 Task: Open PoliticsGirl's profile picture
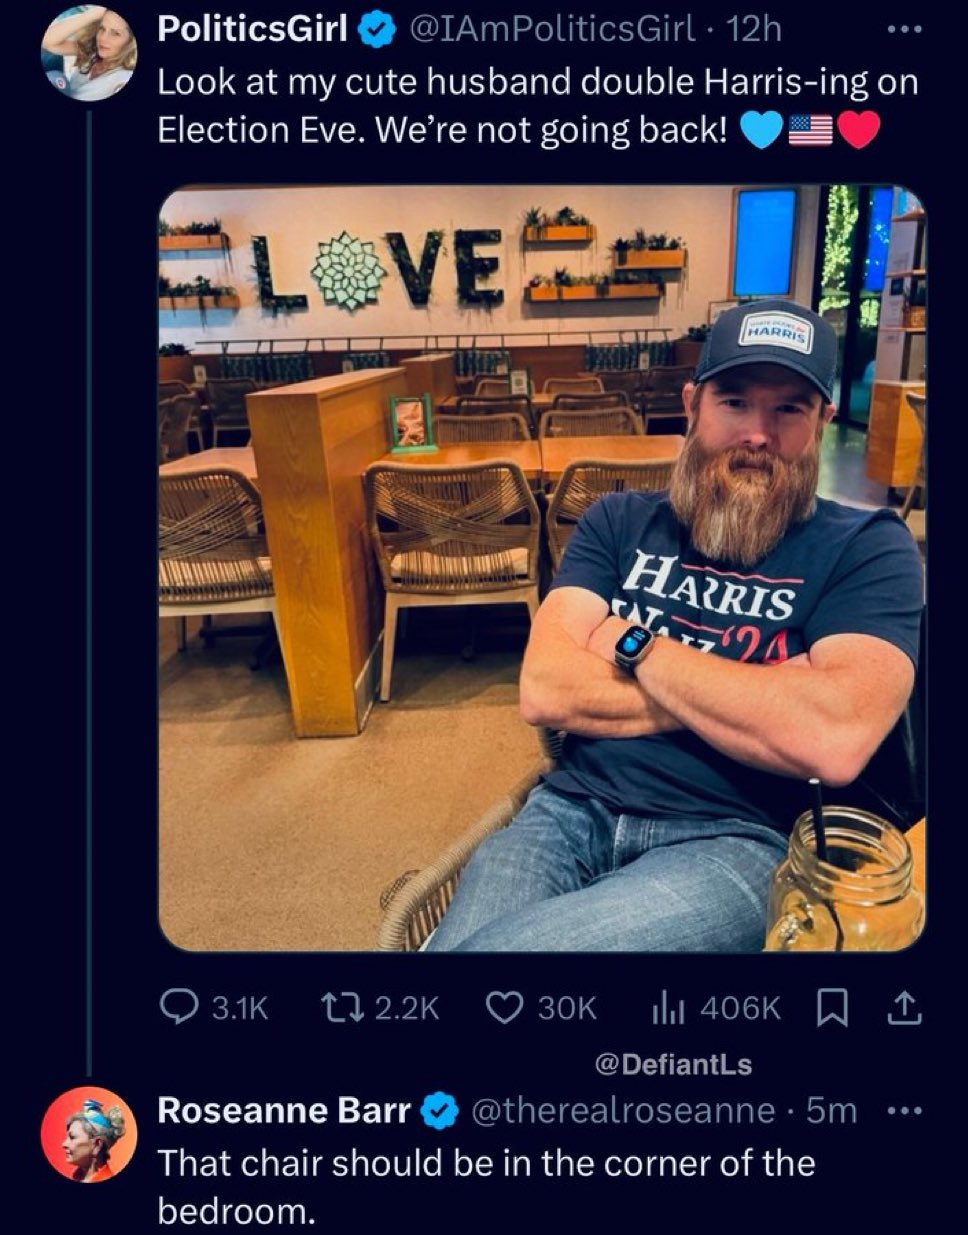pos(89,53)
